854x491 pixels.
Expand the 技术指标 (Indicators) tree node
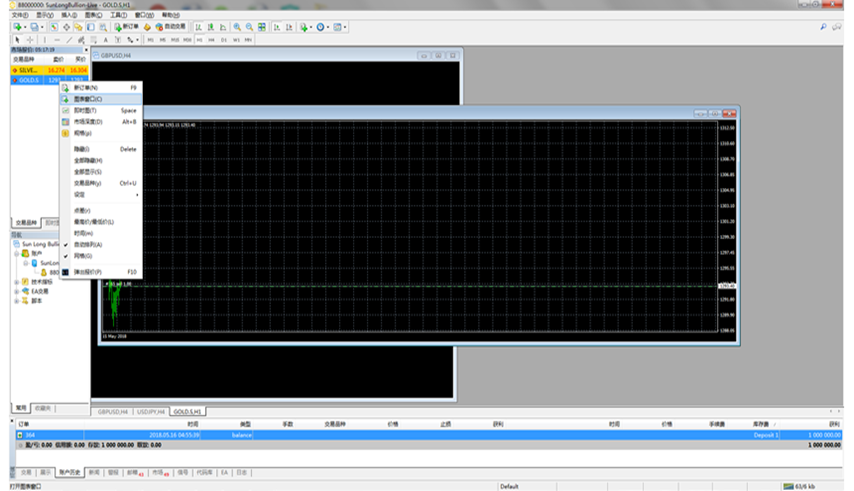coord(17,282)
